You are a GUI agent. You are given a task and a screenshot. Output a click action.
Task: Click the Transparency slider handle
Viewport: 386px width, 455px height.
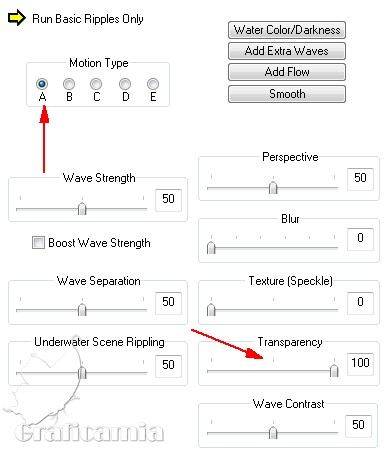click(334, 370)
